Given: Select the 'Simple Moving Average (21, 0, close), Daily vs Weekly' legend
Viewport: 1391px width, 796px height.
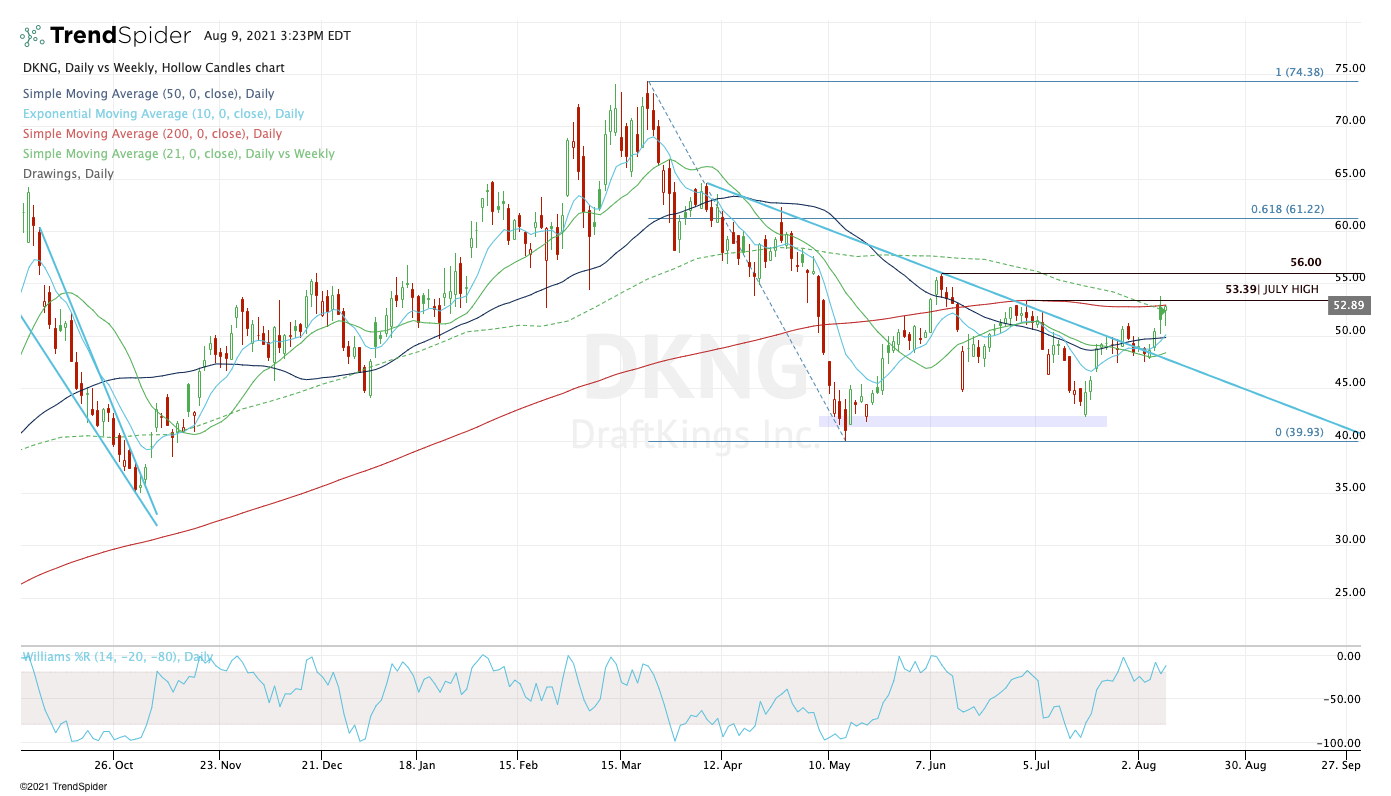Looking at the screenshot, I should [x=178, y=154].
